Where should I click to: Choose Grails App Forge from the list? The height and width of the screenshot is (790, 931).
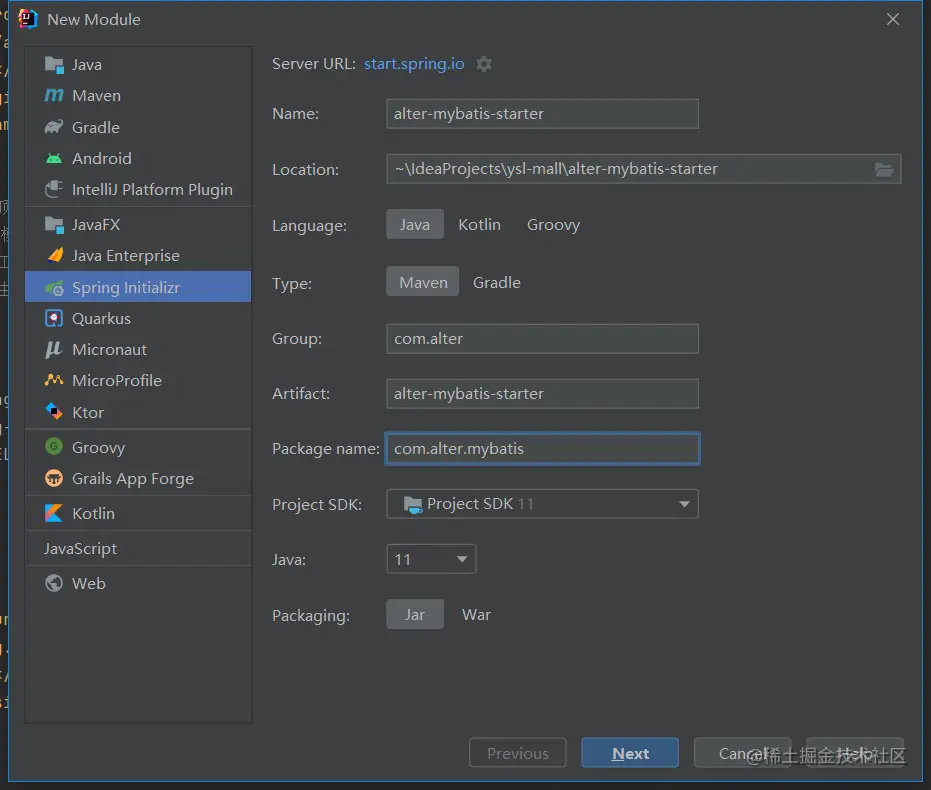click(133, 479)
